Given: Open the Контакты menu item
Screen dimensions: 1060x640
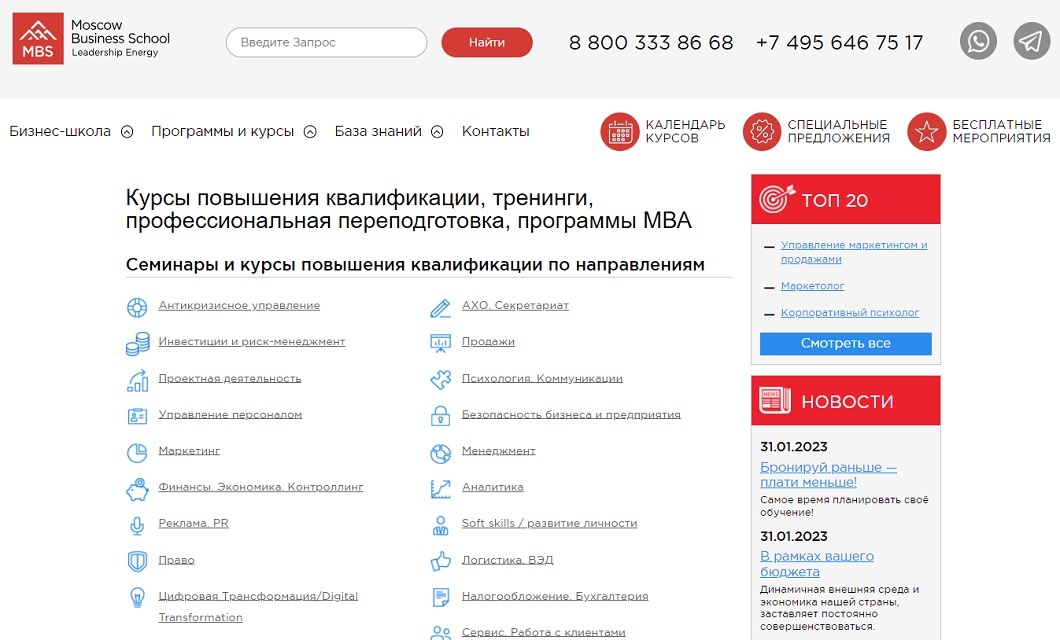Looking at the screenshot, I should coord(496,131).
